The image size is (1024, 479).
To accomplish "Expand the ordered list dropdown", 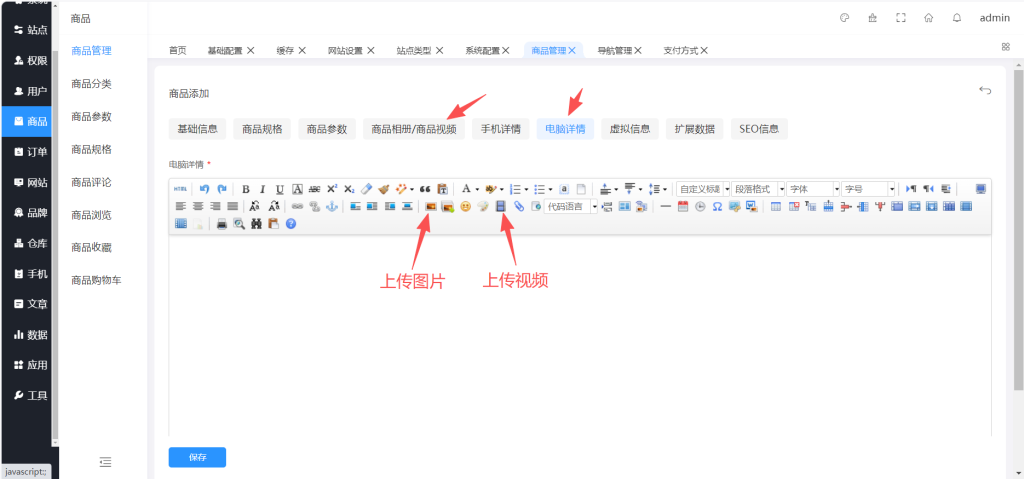I will coord(526,190).
